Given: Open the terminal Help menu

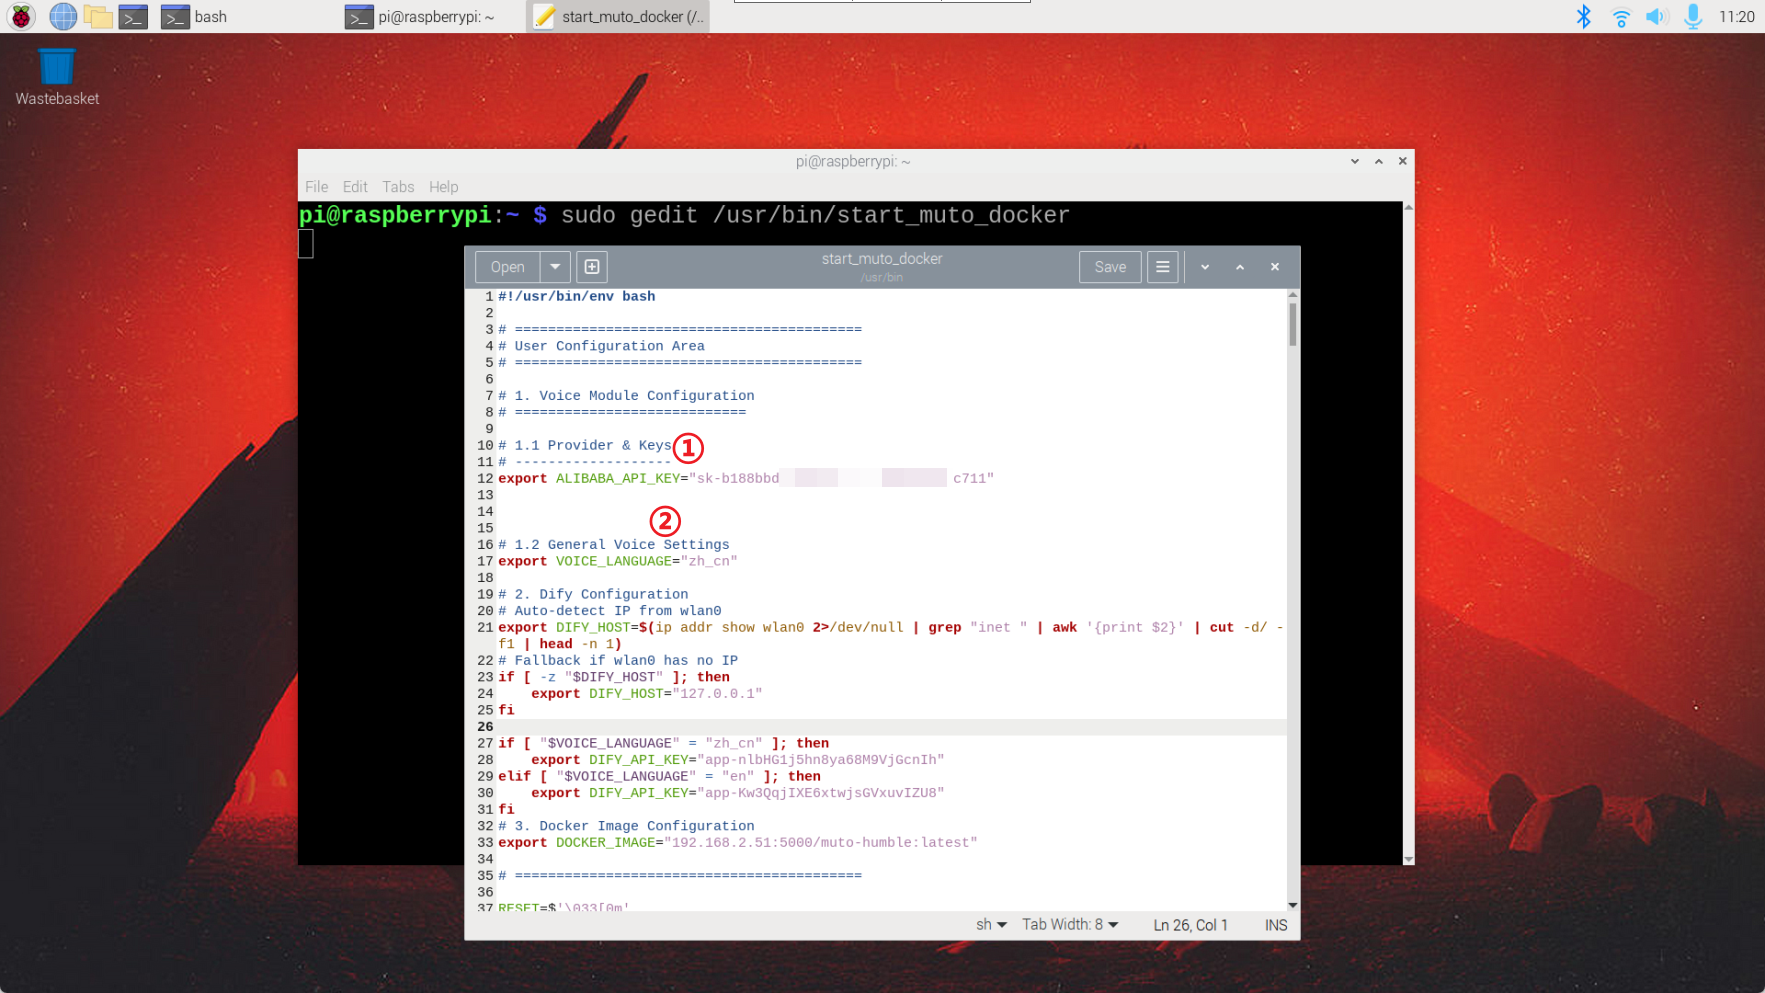Looking at the screenshot, I should click(x=443, y=187).
